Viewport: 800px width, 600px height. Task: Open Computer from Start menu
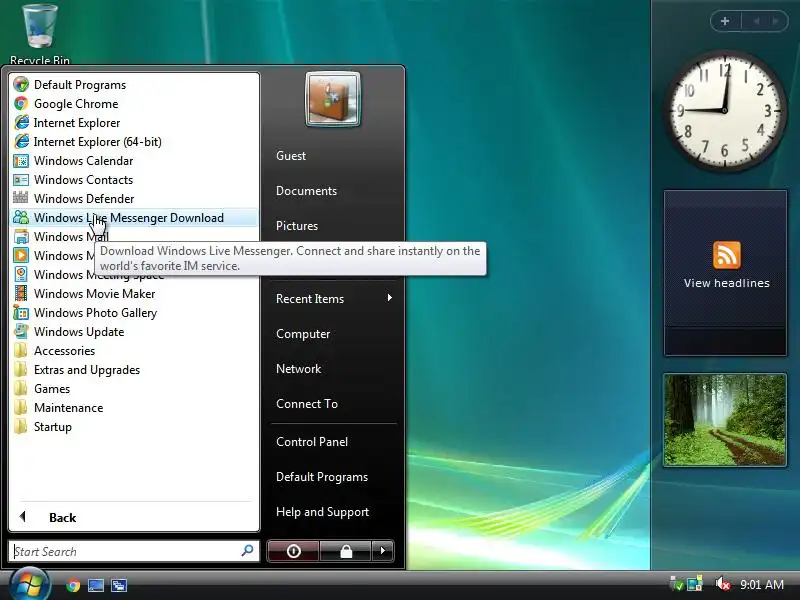pyautogui.click(x=303, y=334)
